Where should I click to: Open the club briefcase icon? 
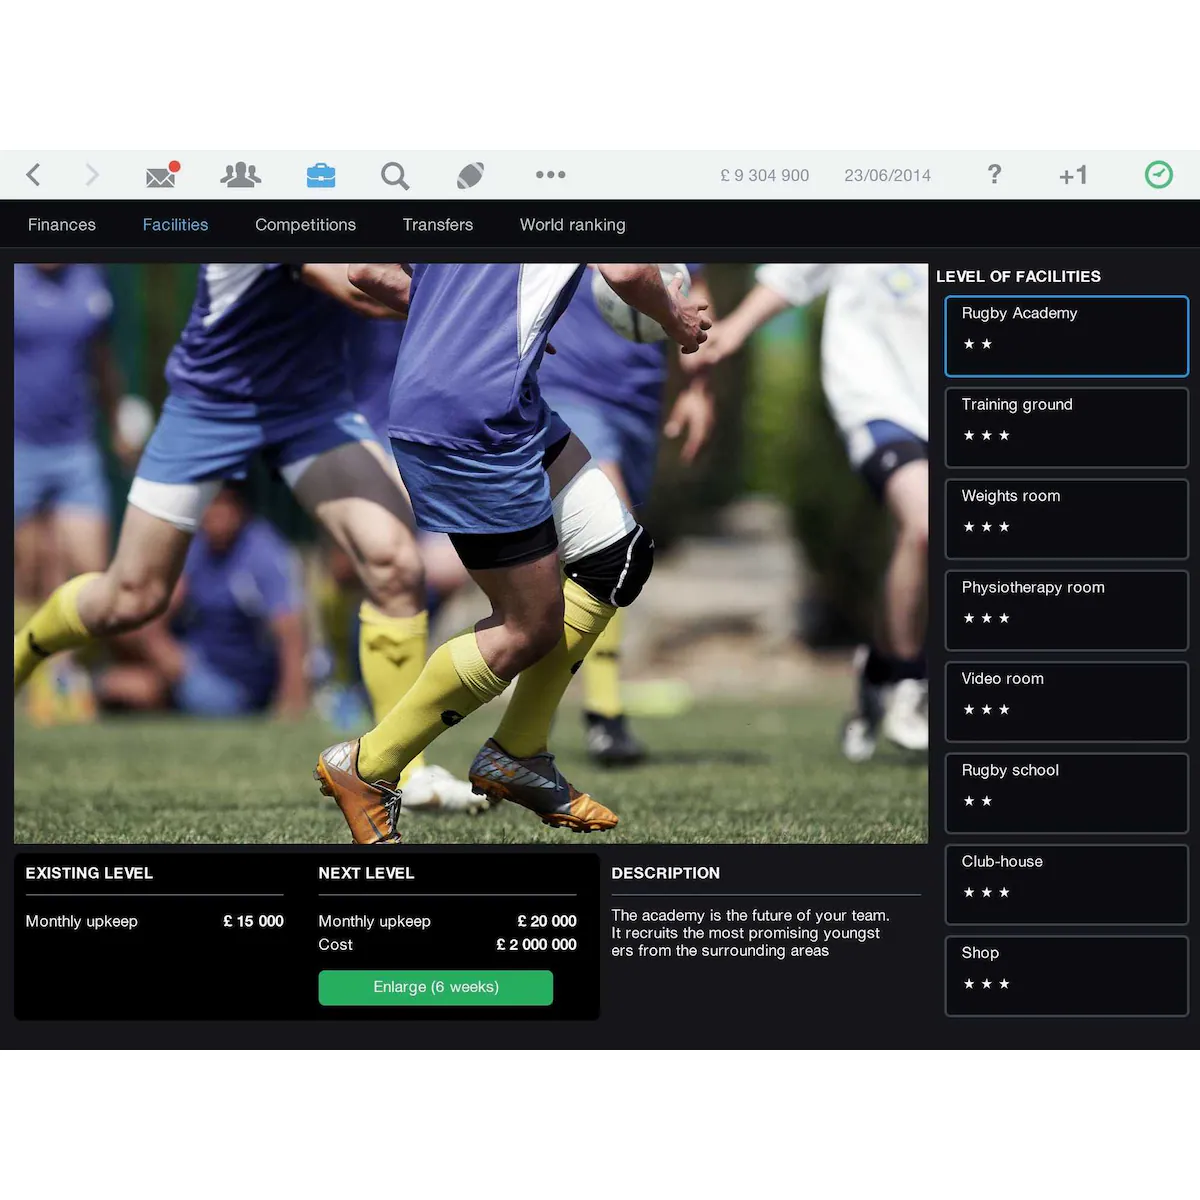[321, 175]
